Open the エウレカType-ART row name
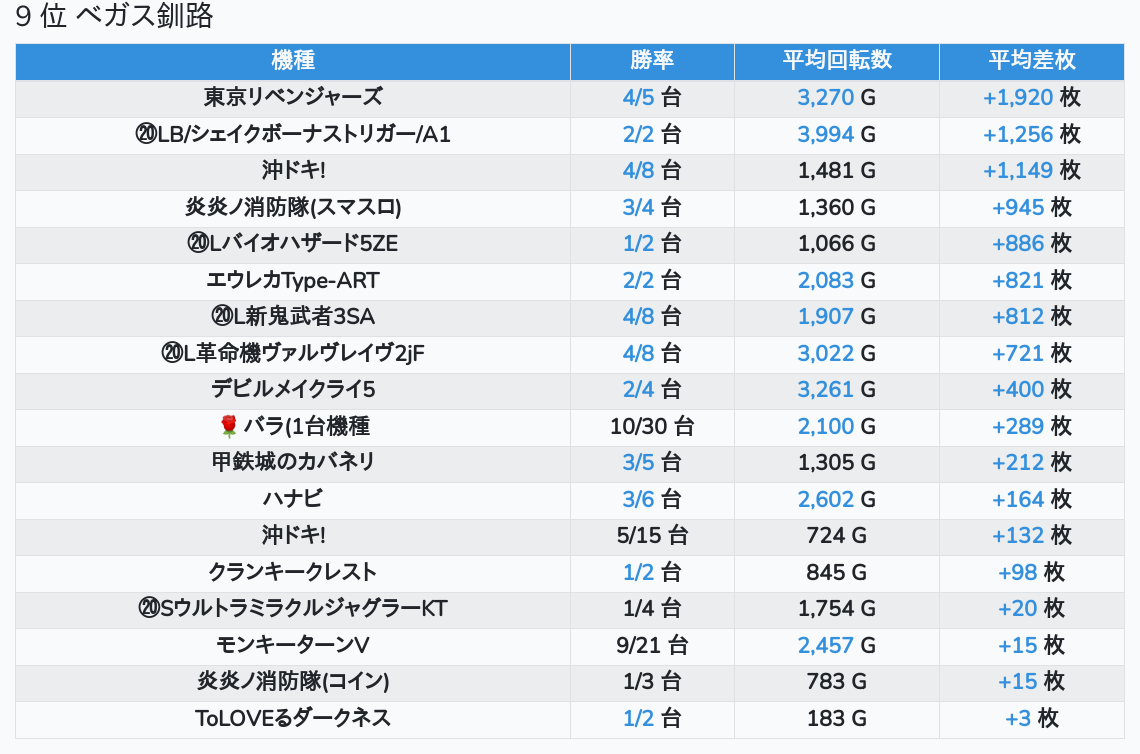This screenshot has width=1140, height=754. pyautogui.click(x=293, y=281)
